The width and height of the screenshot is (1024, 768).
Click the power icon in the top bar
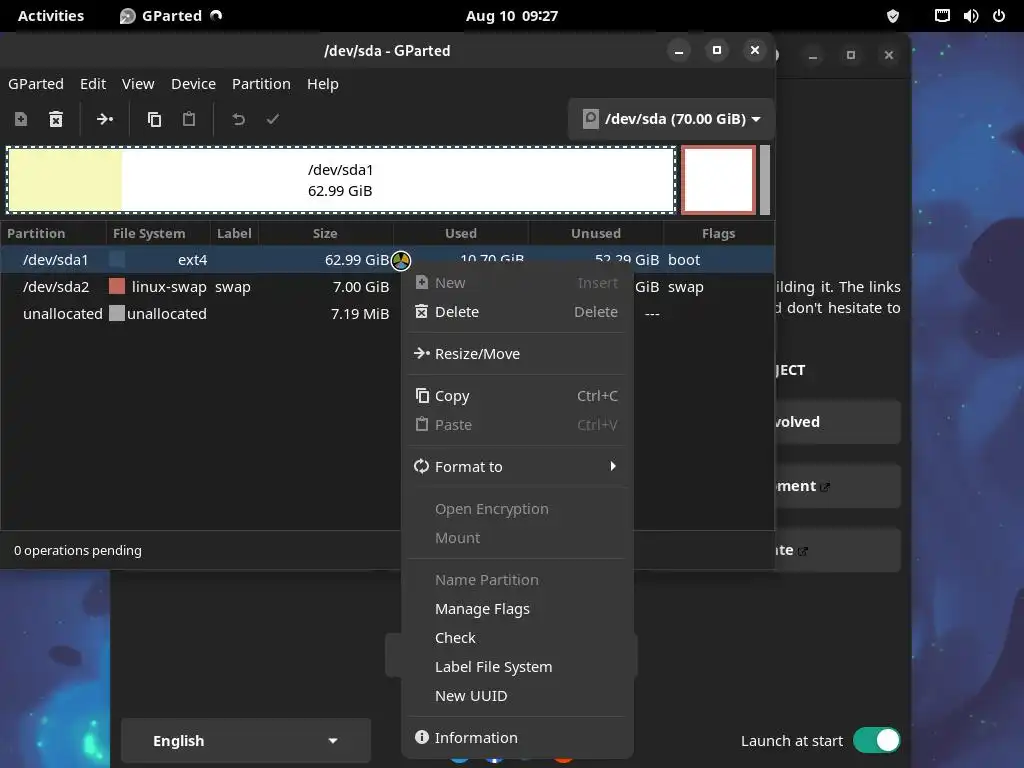[x=999, y=16]
